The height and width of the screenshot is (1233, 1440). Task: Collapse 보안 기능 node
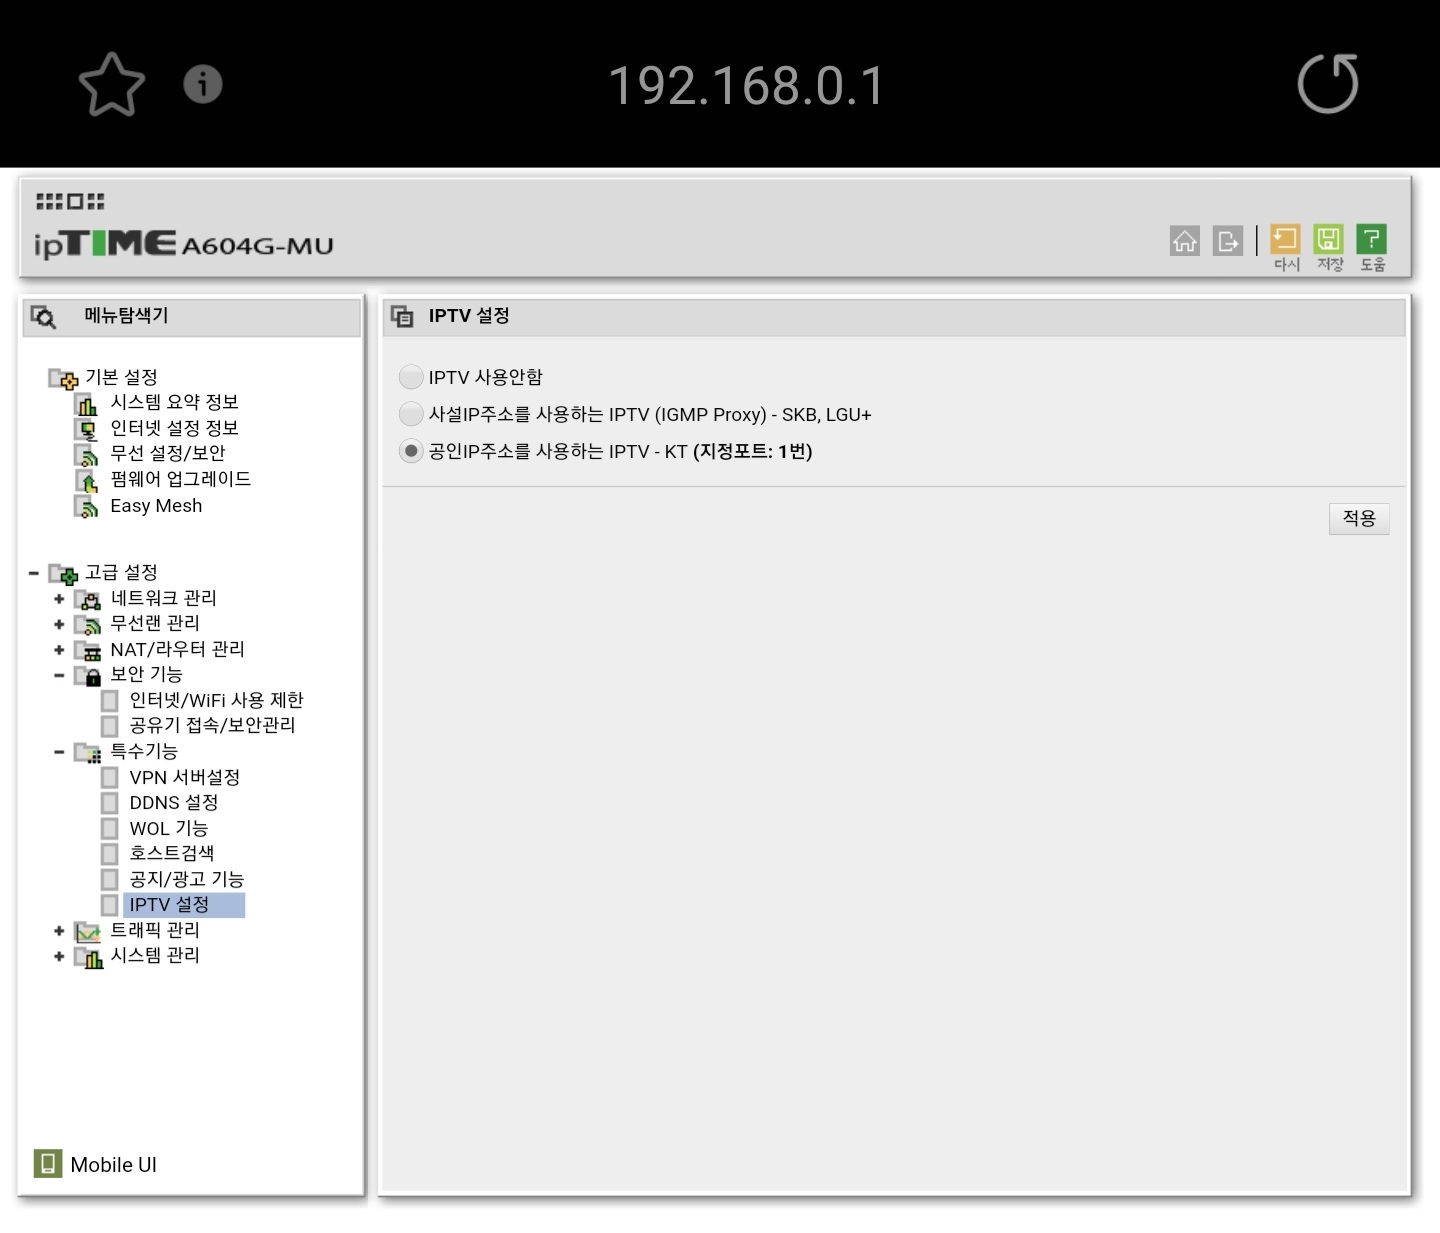click(59, 675)
